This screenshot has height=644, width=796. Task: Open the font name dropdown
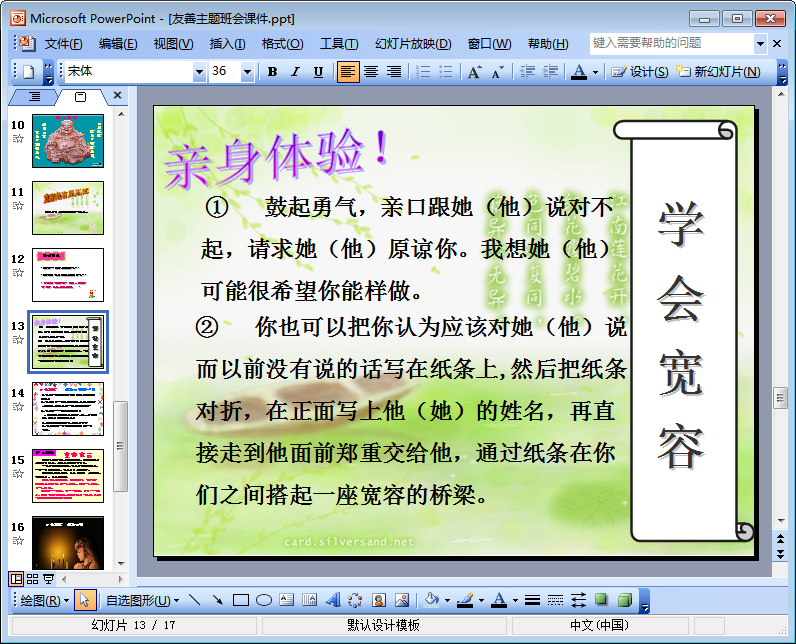click(x=200, y=72)
